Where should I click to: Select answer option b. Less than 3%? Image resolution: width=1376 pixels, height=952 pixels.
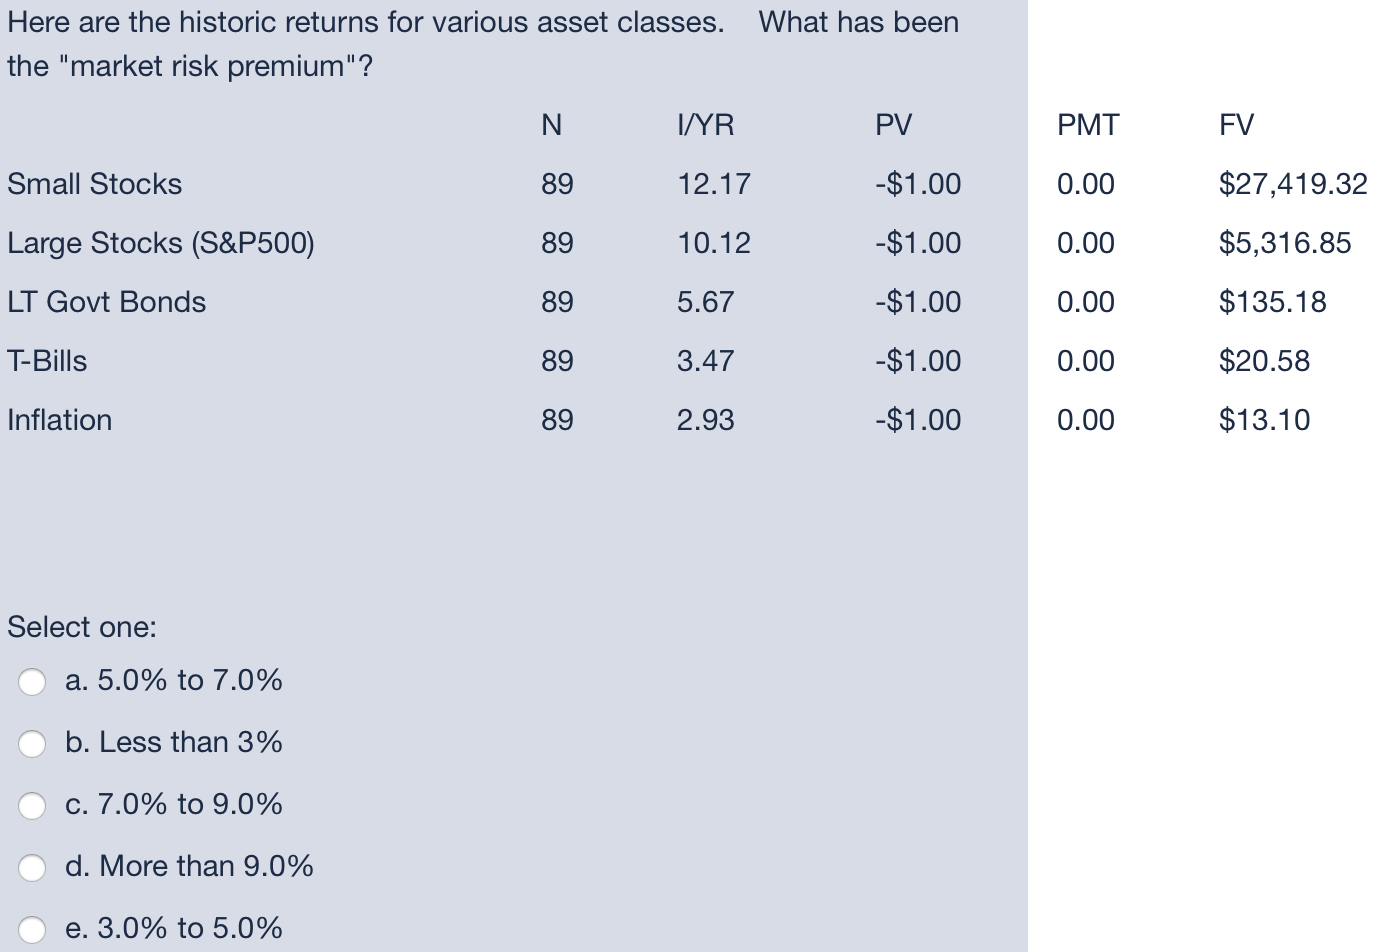[31, 743]
